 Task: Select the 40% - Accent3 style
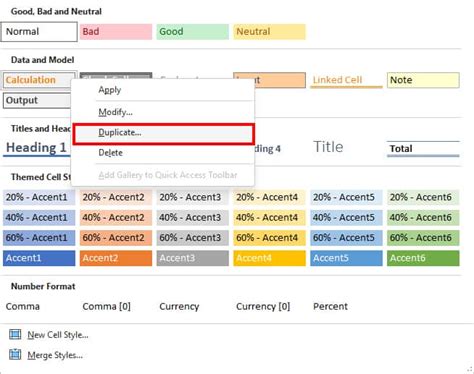coord(193,217)
